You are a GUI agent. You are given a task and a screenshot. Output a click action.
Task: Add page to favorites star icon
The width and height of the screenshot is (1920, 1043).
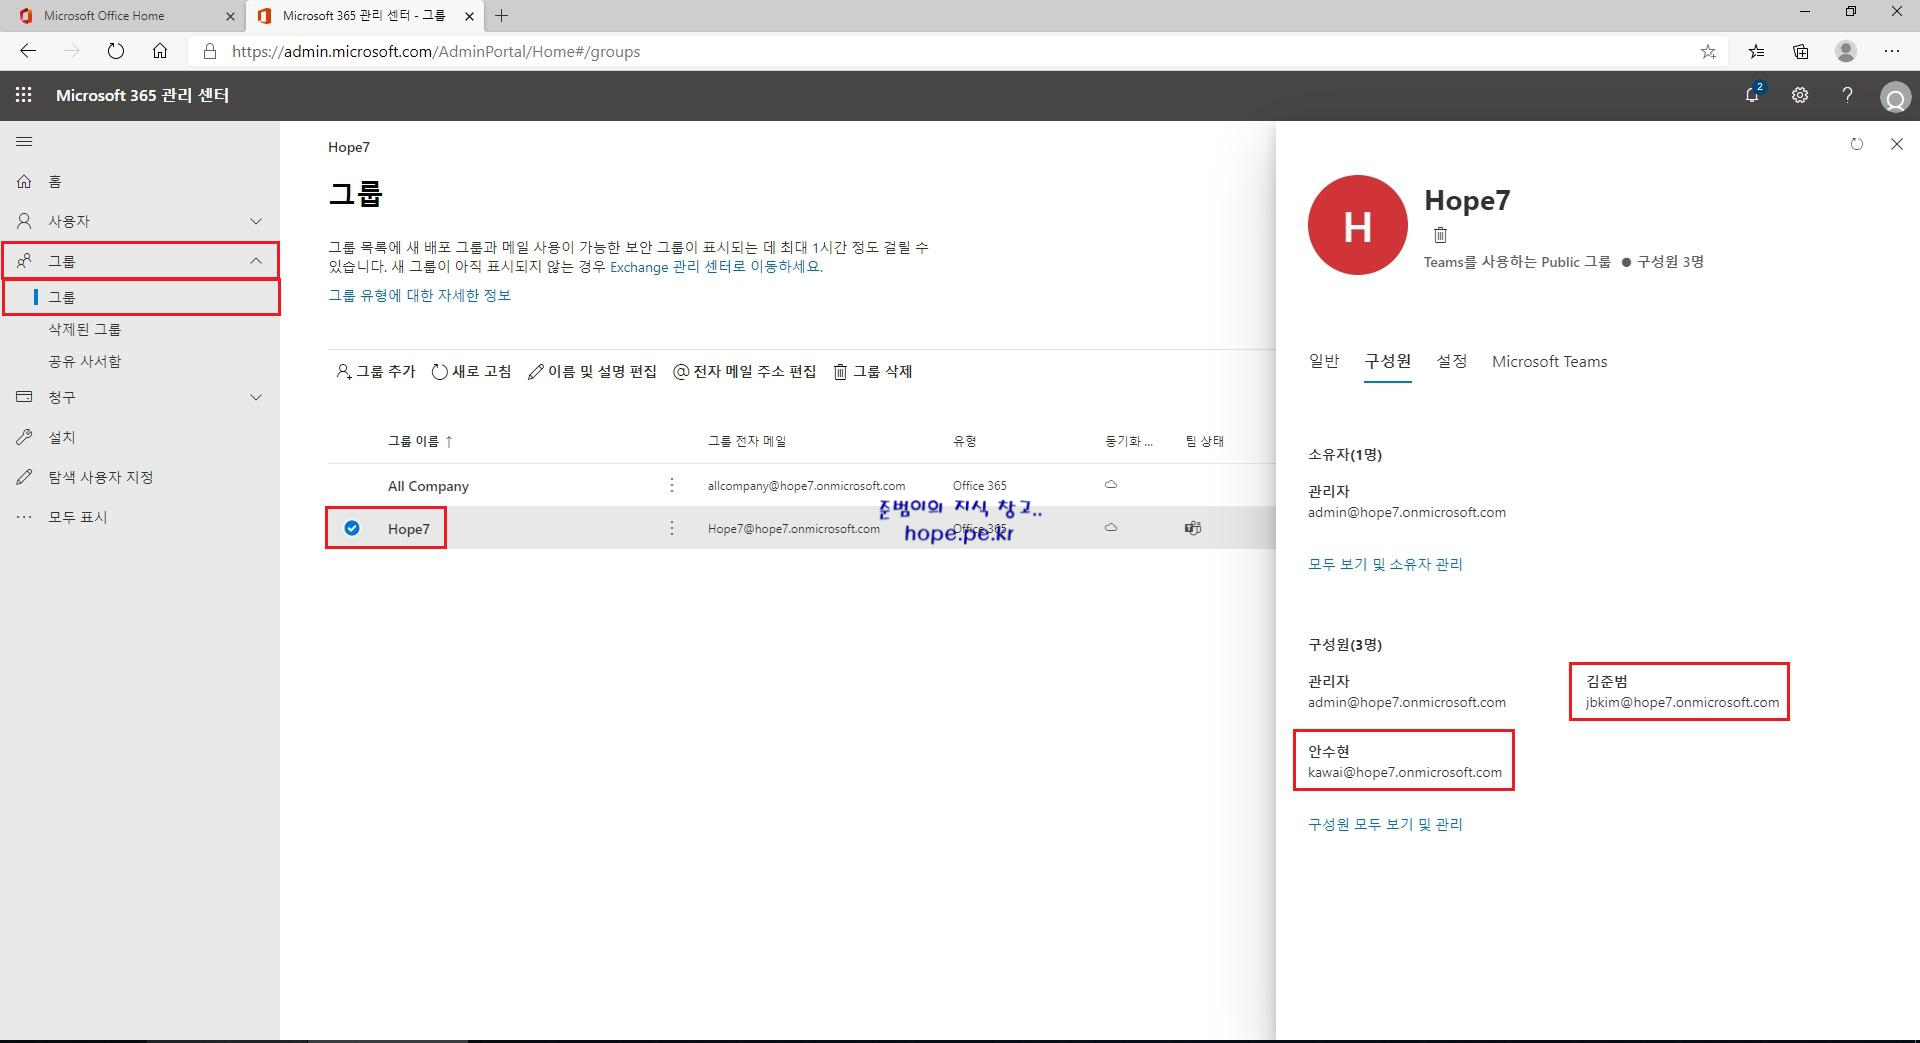point(1708,51)
